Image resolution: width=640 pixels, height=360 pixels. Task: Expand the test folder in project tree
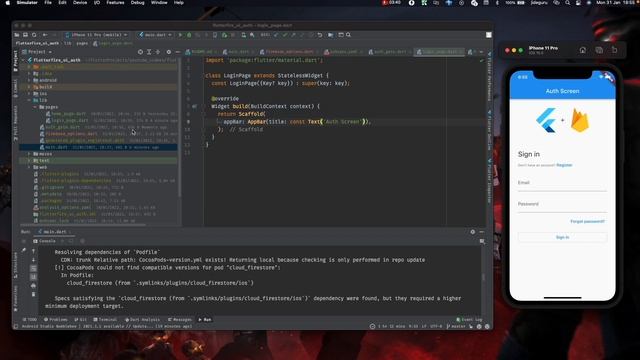pos(29,160)
